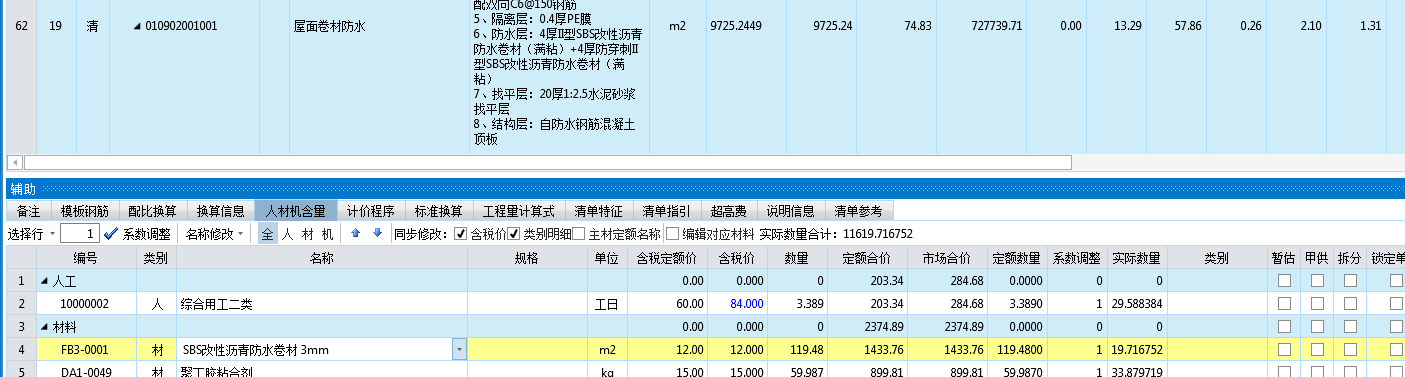This screenshot has width=1405, height=377.
Task: Toggle 暂估 checkbox in the 人工 row
Action: (1284, 281)
